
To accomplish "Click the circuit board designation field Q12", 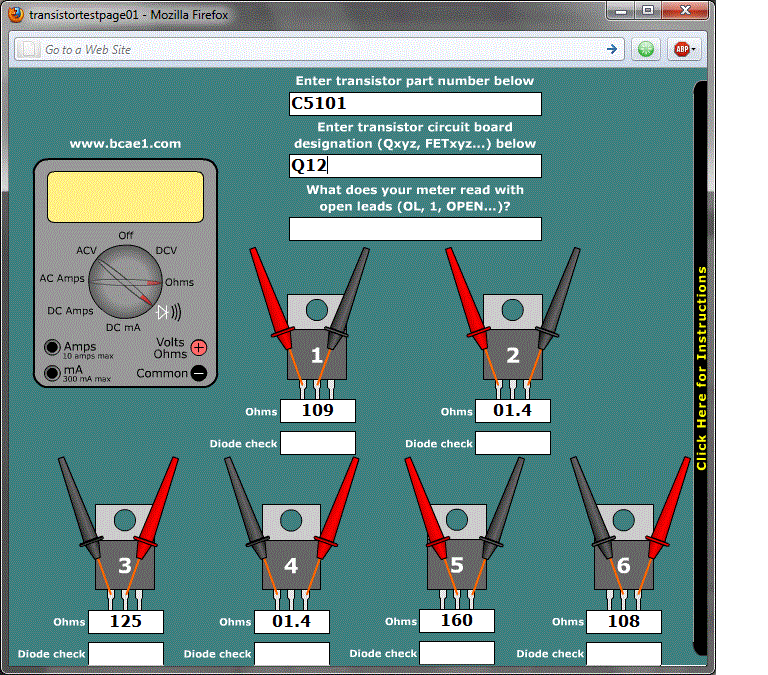I will (415, 166).
